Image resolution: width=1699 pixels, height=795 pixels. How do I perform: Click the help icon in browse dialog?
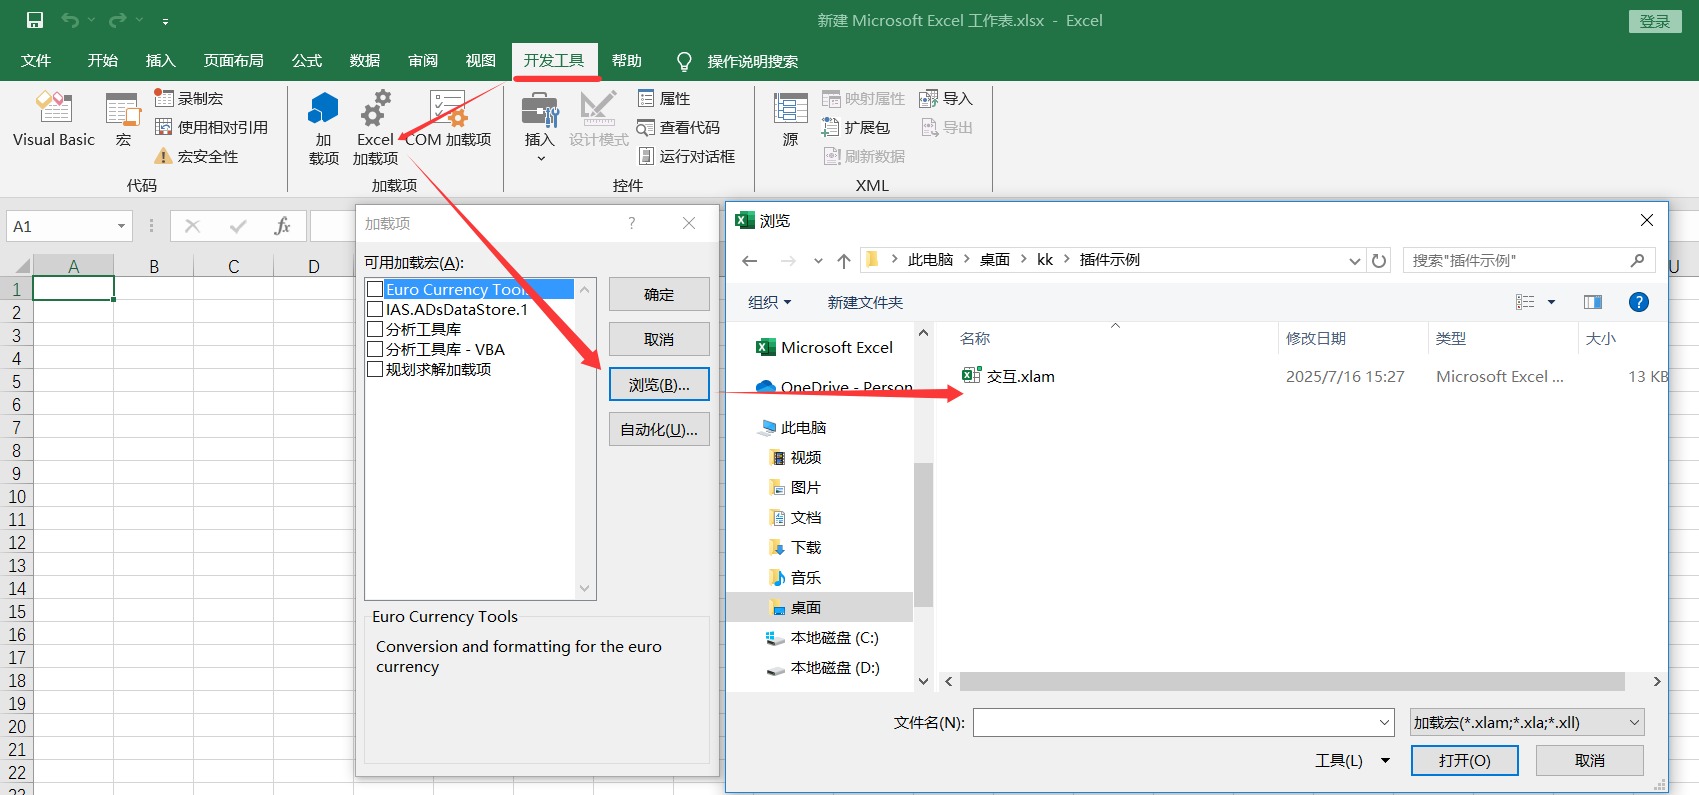(x=1638, y=302)
